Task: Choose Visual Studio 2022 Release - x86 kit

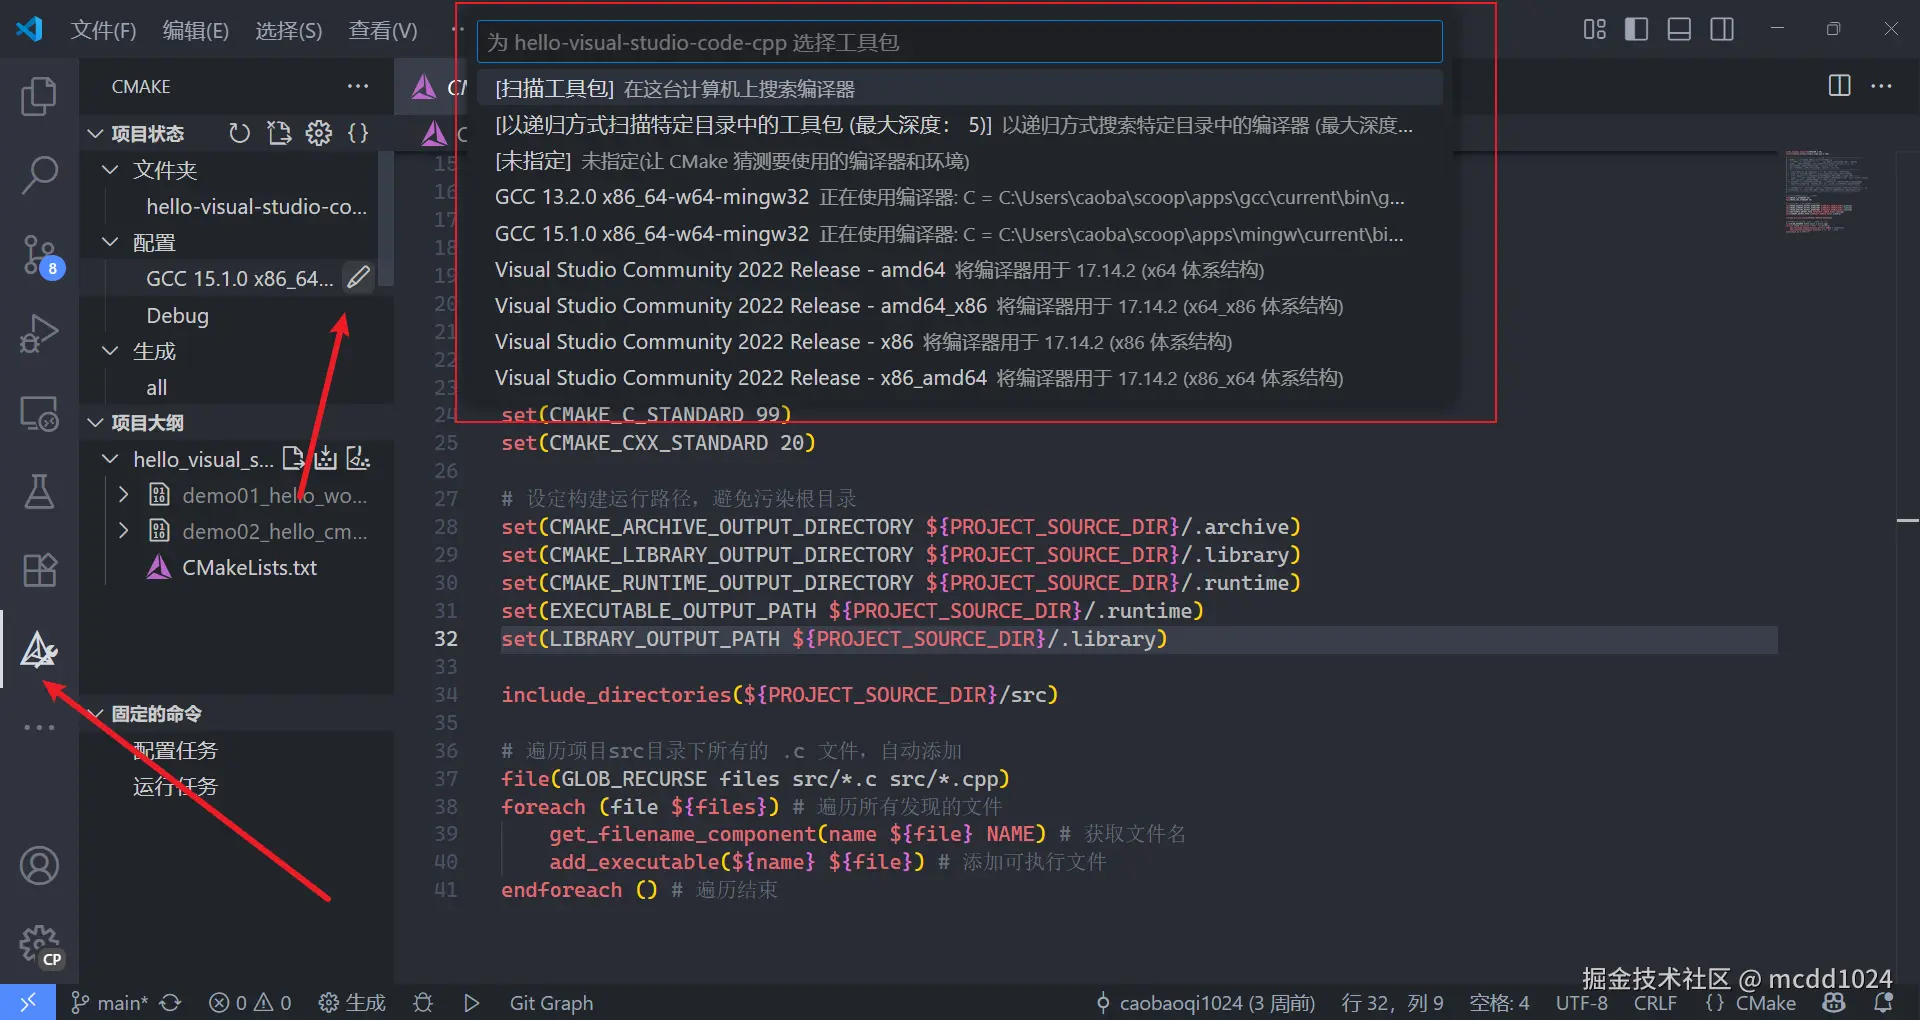Action: [960, 341]
